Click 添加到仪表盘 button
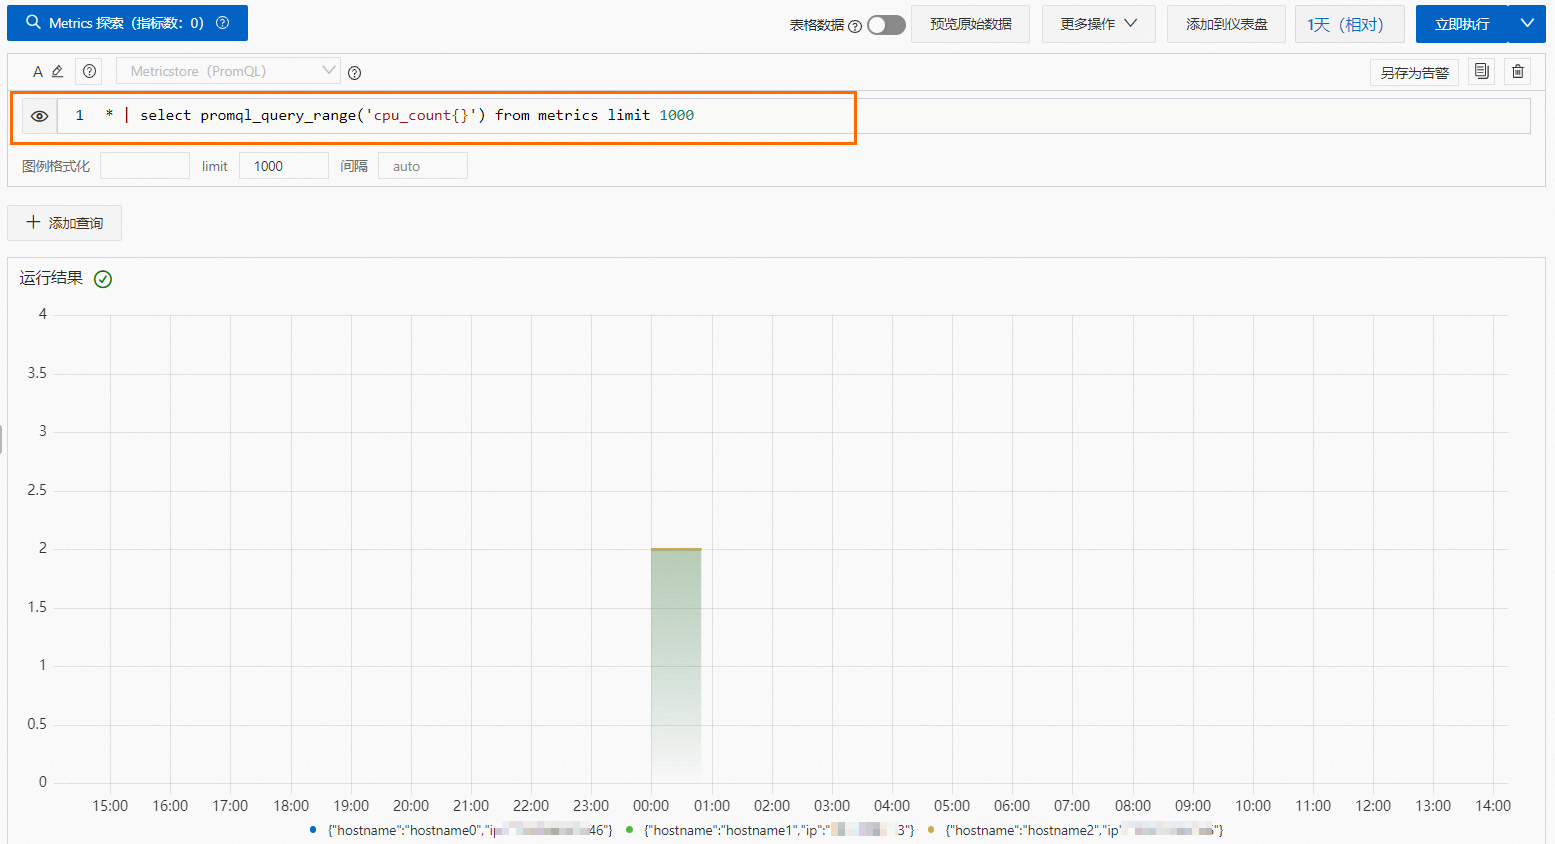Image resolution: width=1555 pixels, height=844 pixels. pos(1226,24)
